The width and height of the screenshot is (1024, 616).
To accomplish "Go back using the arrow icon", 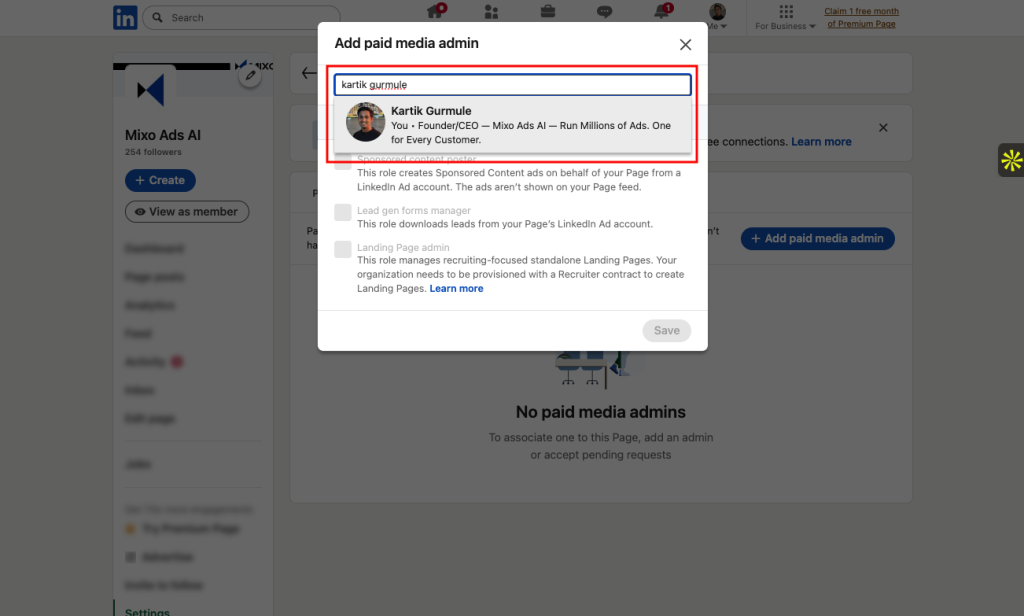I will (x=309, y=73).
